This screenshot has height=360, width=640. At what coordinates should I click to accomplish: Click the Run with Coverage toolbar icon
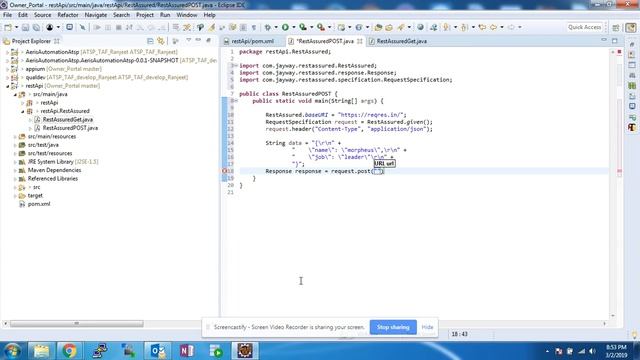coord(303,27)
